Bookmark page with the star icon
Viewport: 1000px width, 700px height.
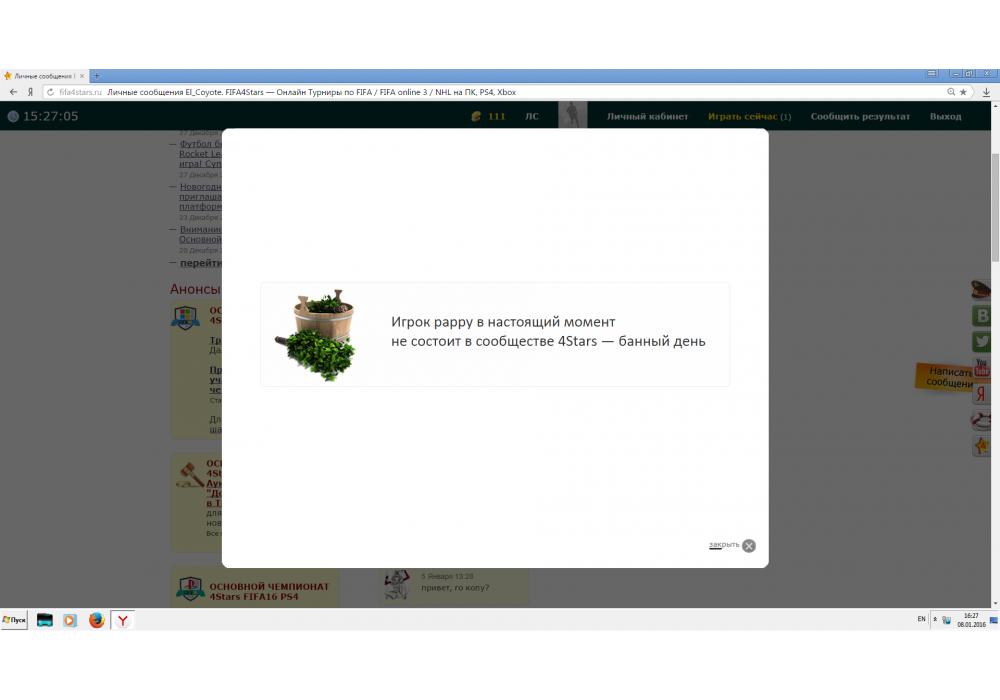[963, 92]
